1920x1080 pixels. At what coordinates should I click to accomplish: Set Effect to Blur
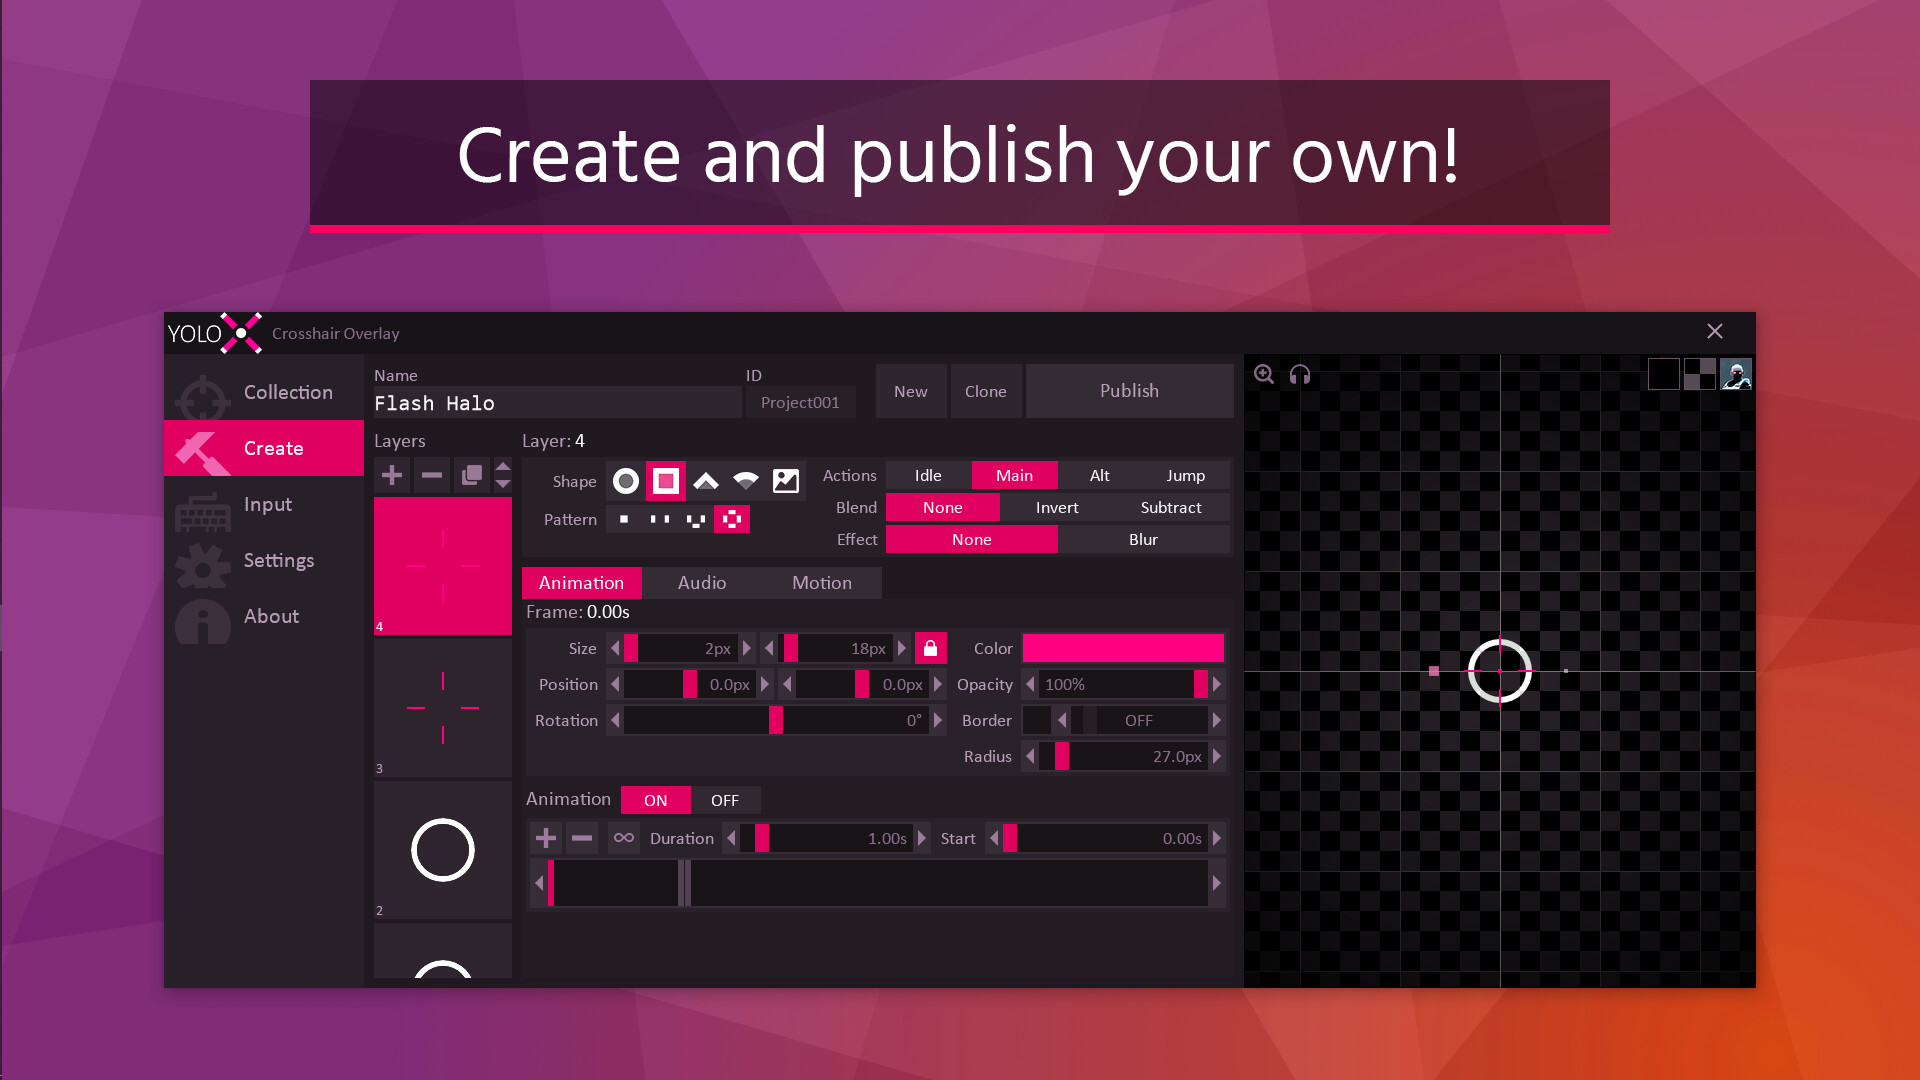point(1143,539)
